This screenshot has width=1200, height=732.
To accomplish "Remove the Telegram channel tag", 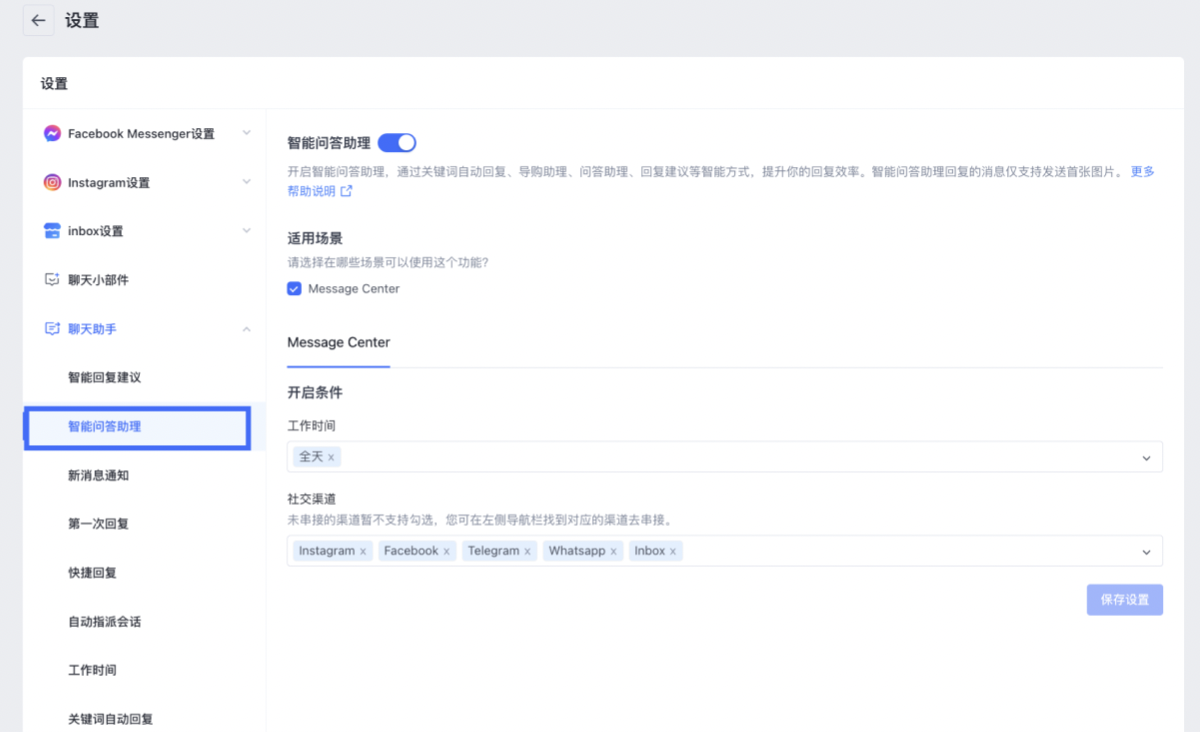I will (x=527, y=550).
